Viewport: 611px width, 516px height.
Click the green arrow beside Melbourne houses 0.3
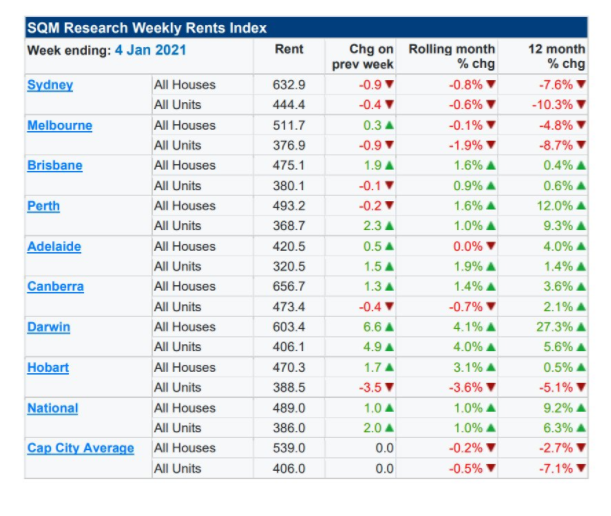click(389, 125)
